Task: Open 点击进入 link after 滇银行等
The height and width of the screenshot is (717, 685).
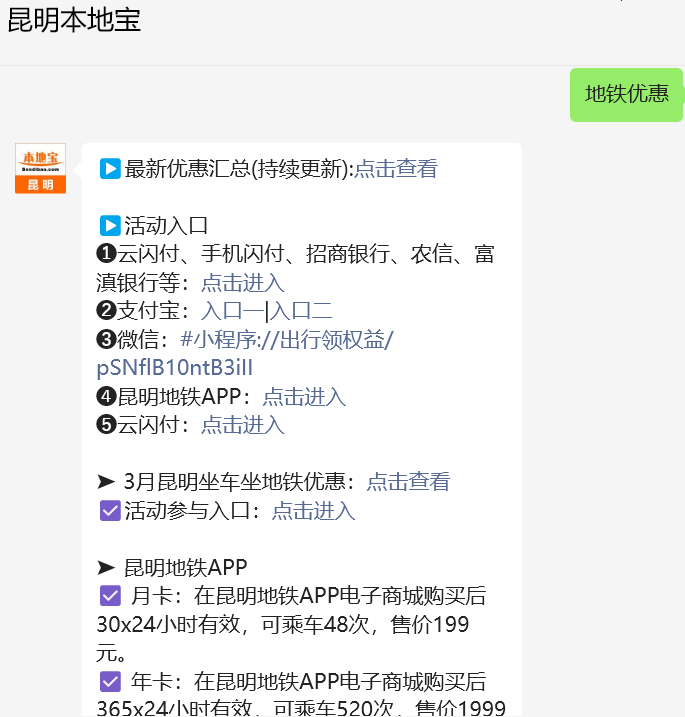Action: (243, 283)
